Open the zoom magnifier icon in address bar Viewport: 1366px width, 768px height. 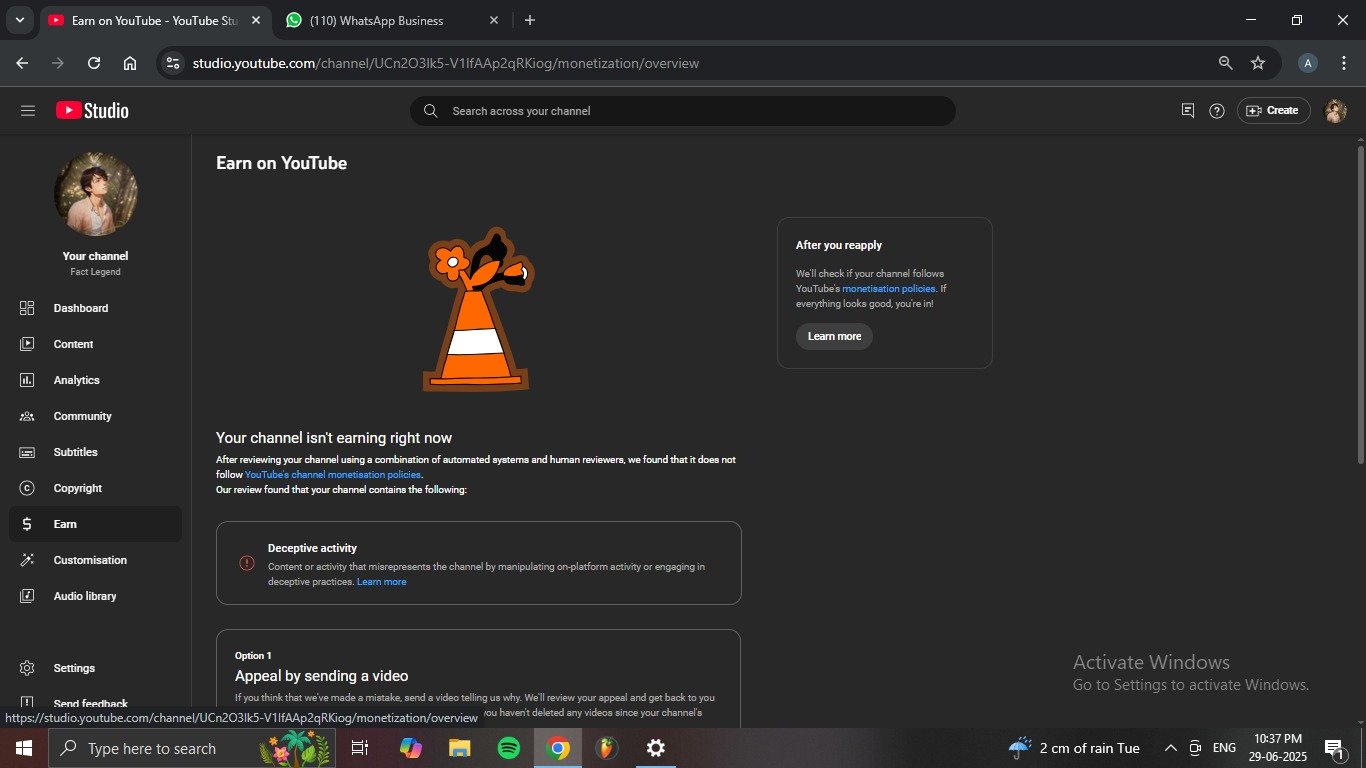(1225, 63)
